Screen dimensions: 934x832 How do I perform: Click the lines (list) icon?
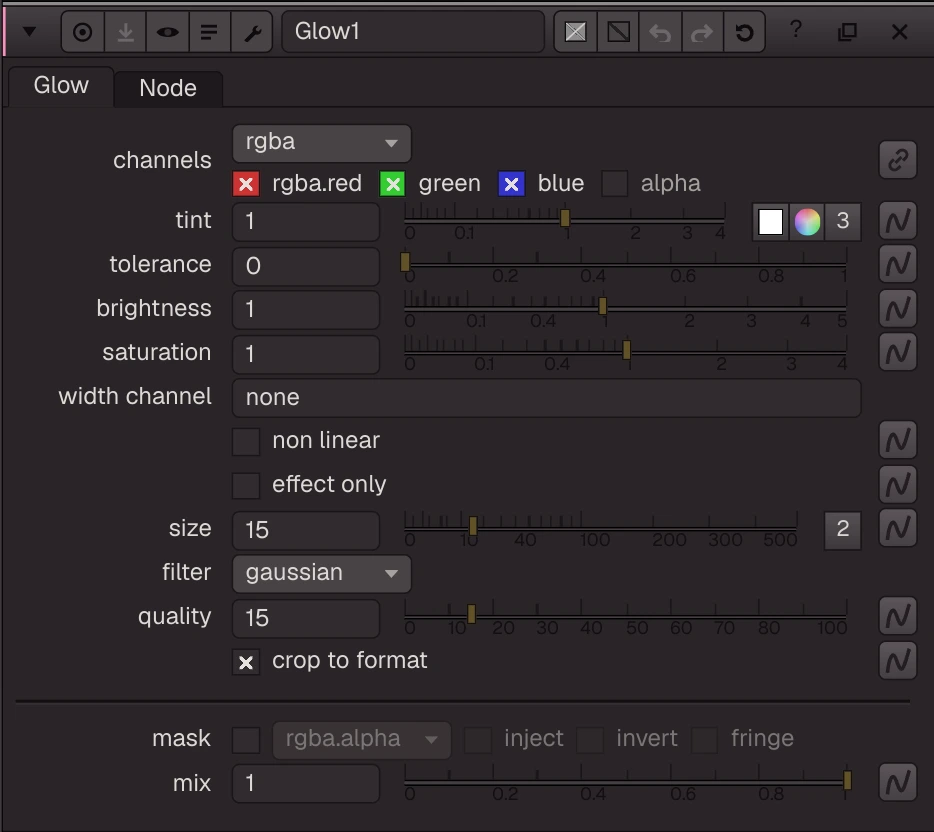209,32
